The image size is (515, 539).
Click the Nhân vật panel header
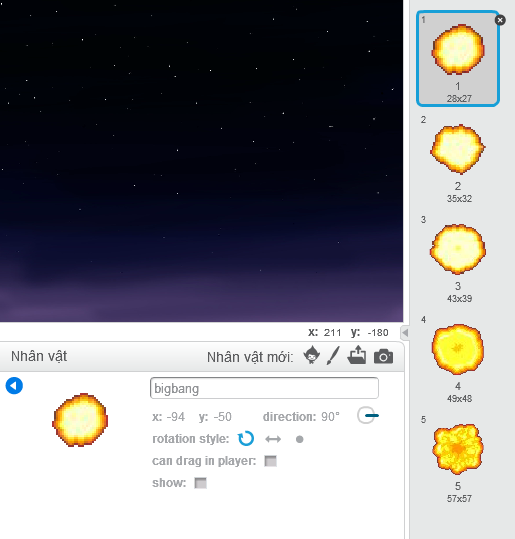click(x=39, y=356)
